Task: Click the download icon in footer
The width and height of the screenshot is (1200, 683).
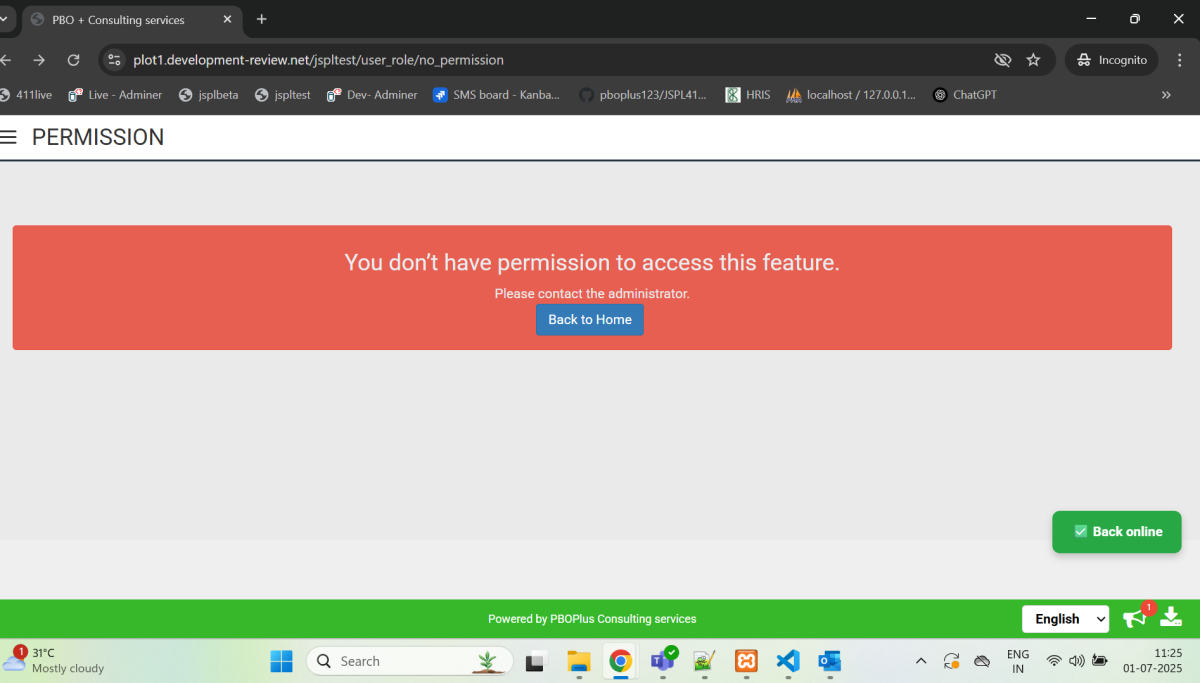Action: coord(1171,617)
